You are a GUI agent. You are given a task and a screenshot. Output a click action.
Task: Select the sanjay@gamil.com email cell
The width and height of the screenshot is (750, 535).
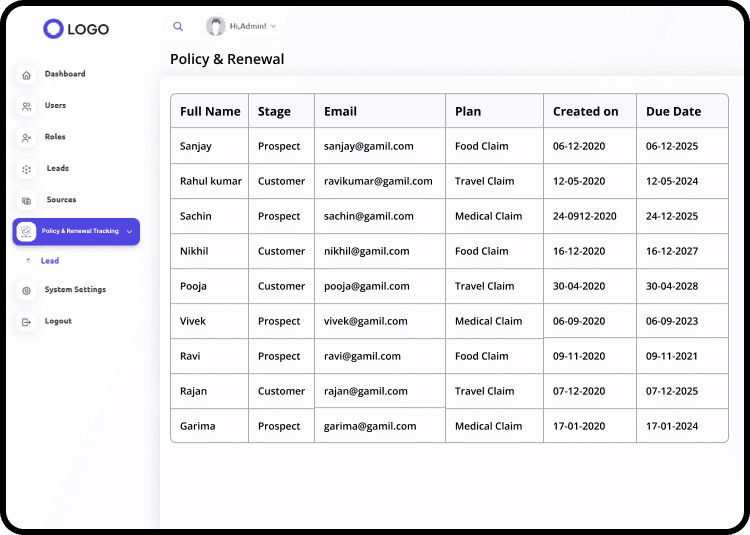pyautogui.click(x=369, y=146)
